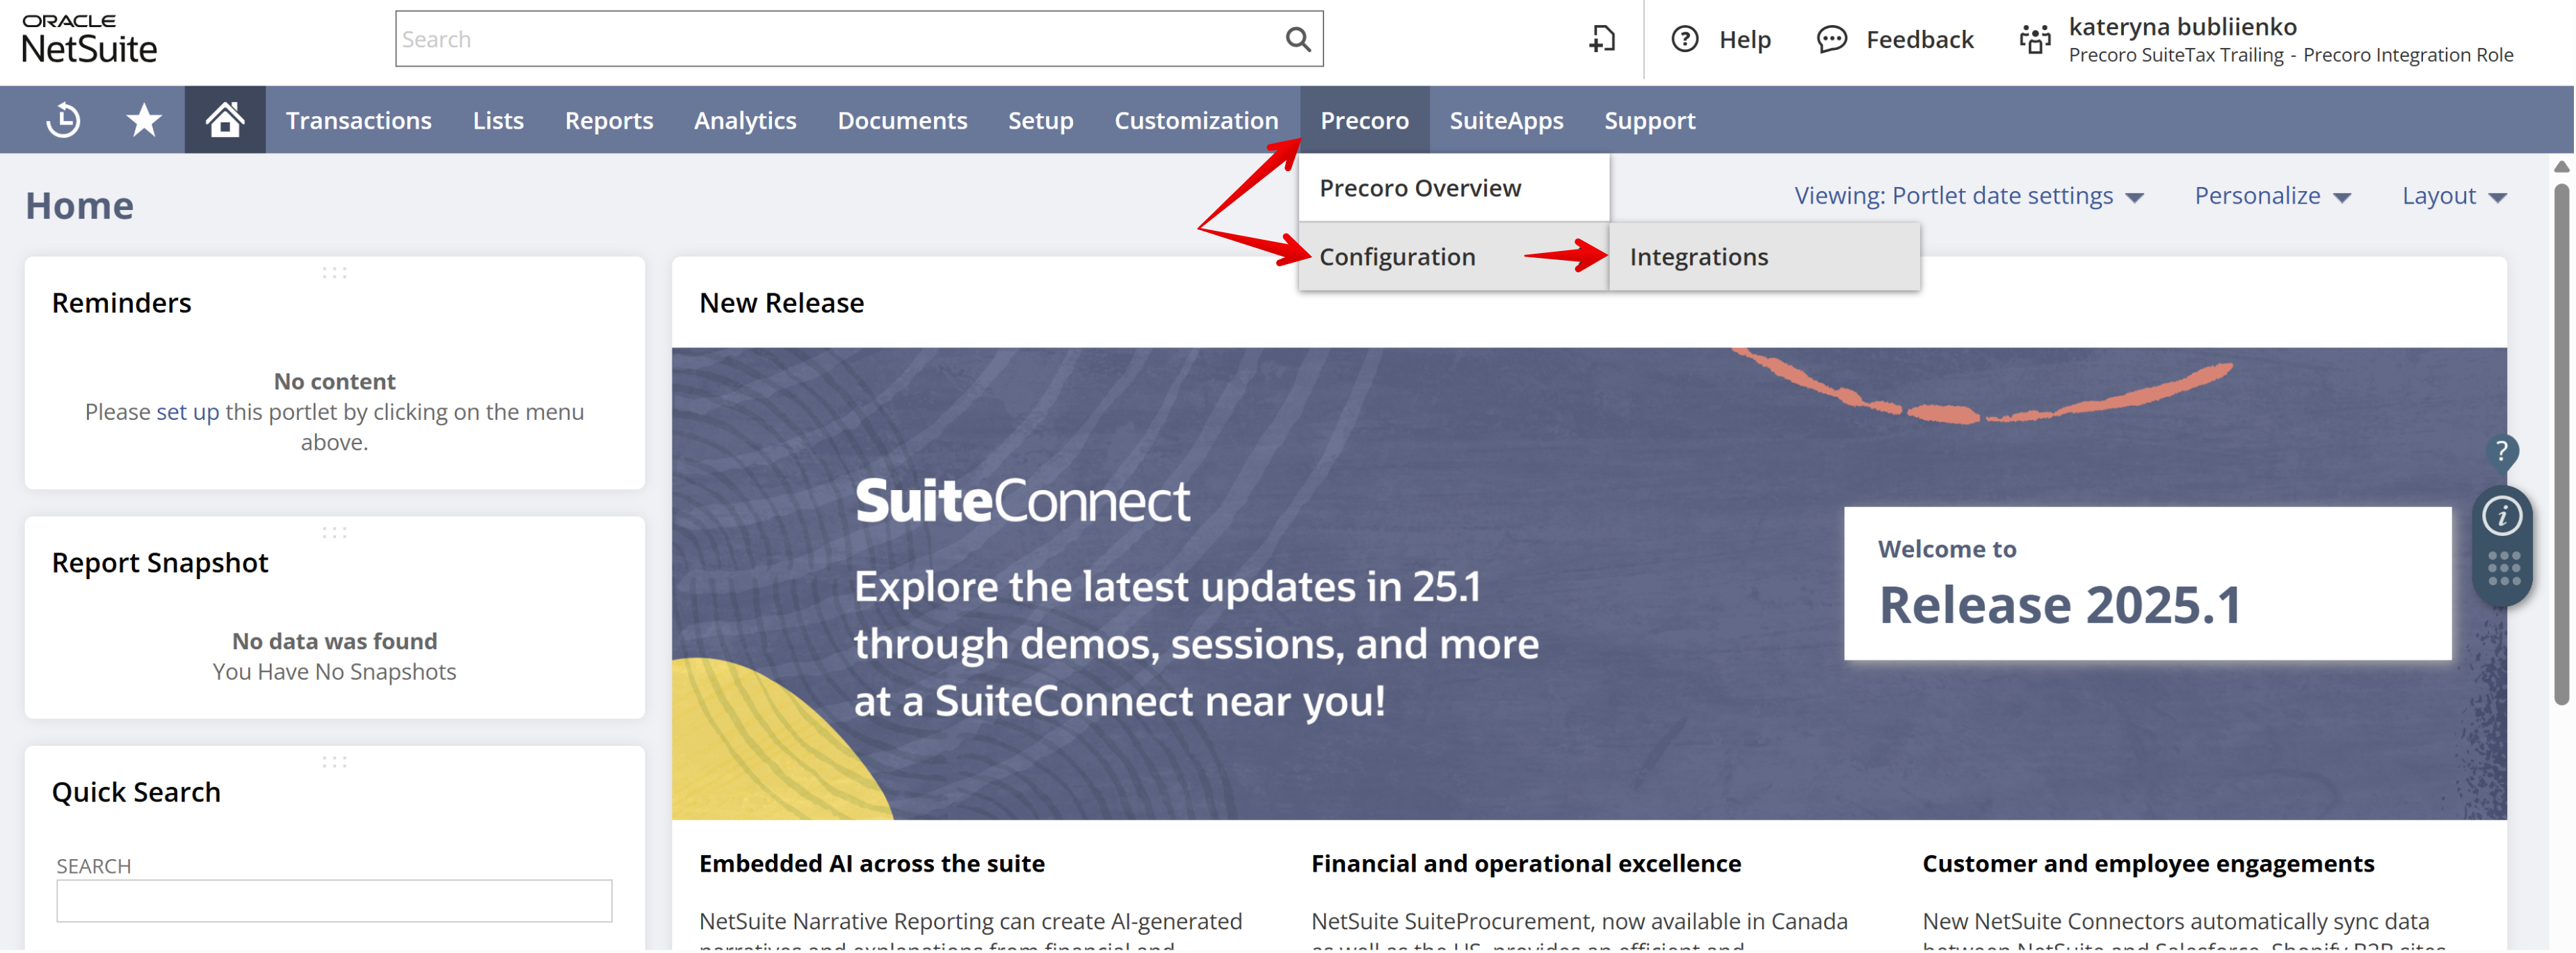The height and width of the screenshot is (953, 2576).
Task: Select Integrations under Configuration
Action: coord(1699,256)
